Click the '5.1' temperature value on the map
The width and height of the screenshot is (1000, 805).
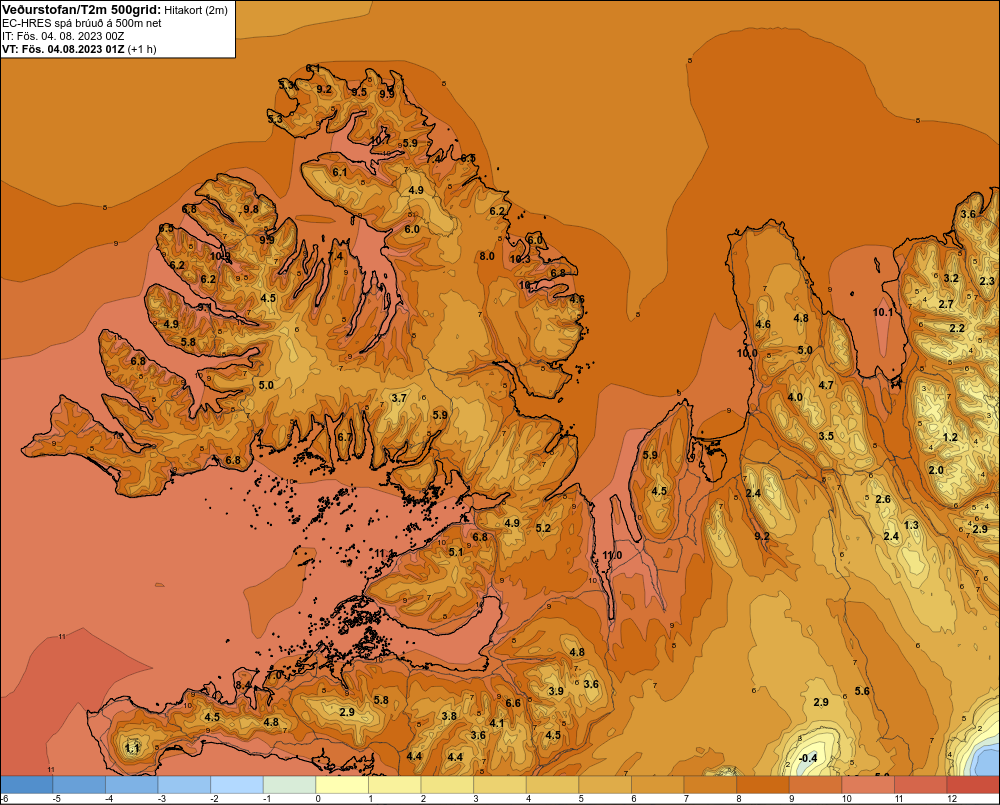[x=455, y=552]
